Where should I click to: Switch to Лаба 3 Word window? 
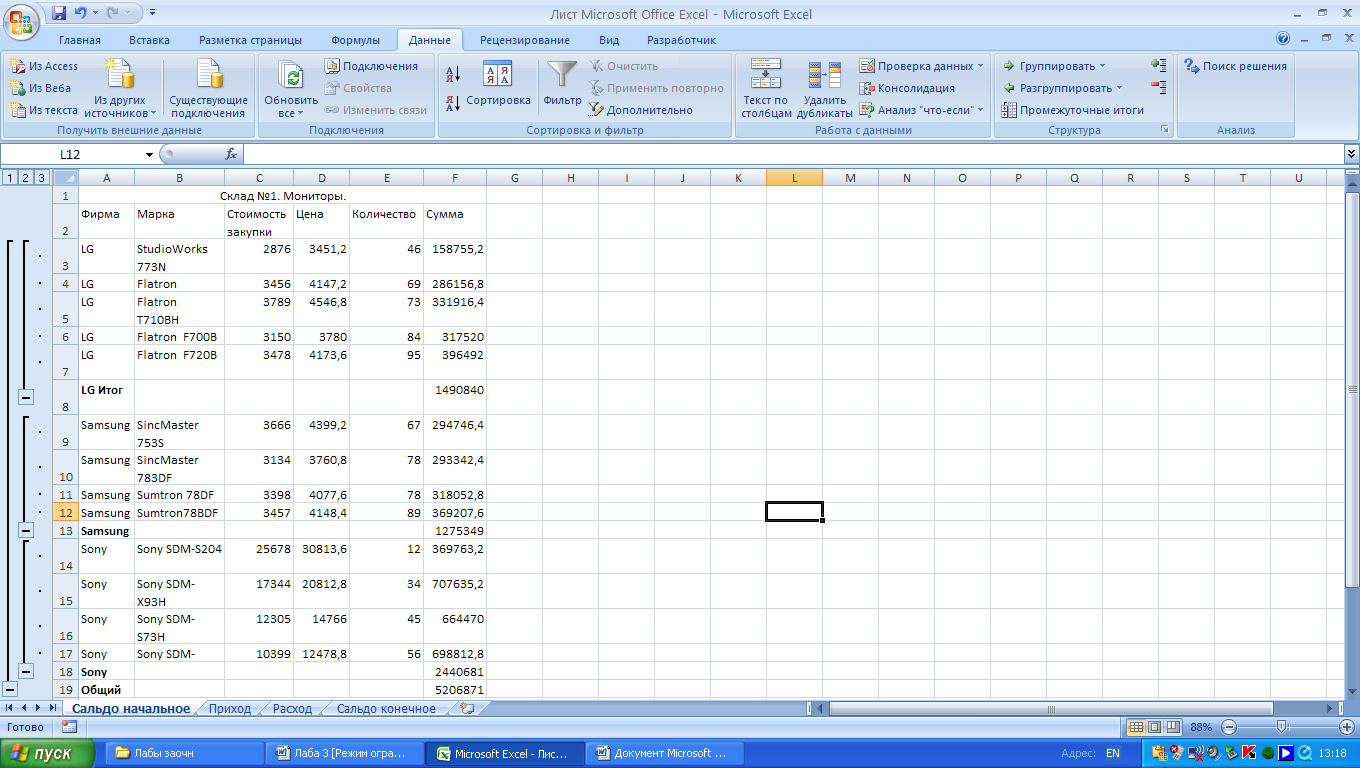click(x=342, y=753)
